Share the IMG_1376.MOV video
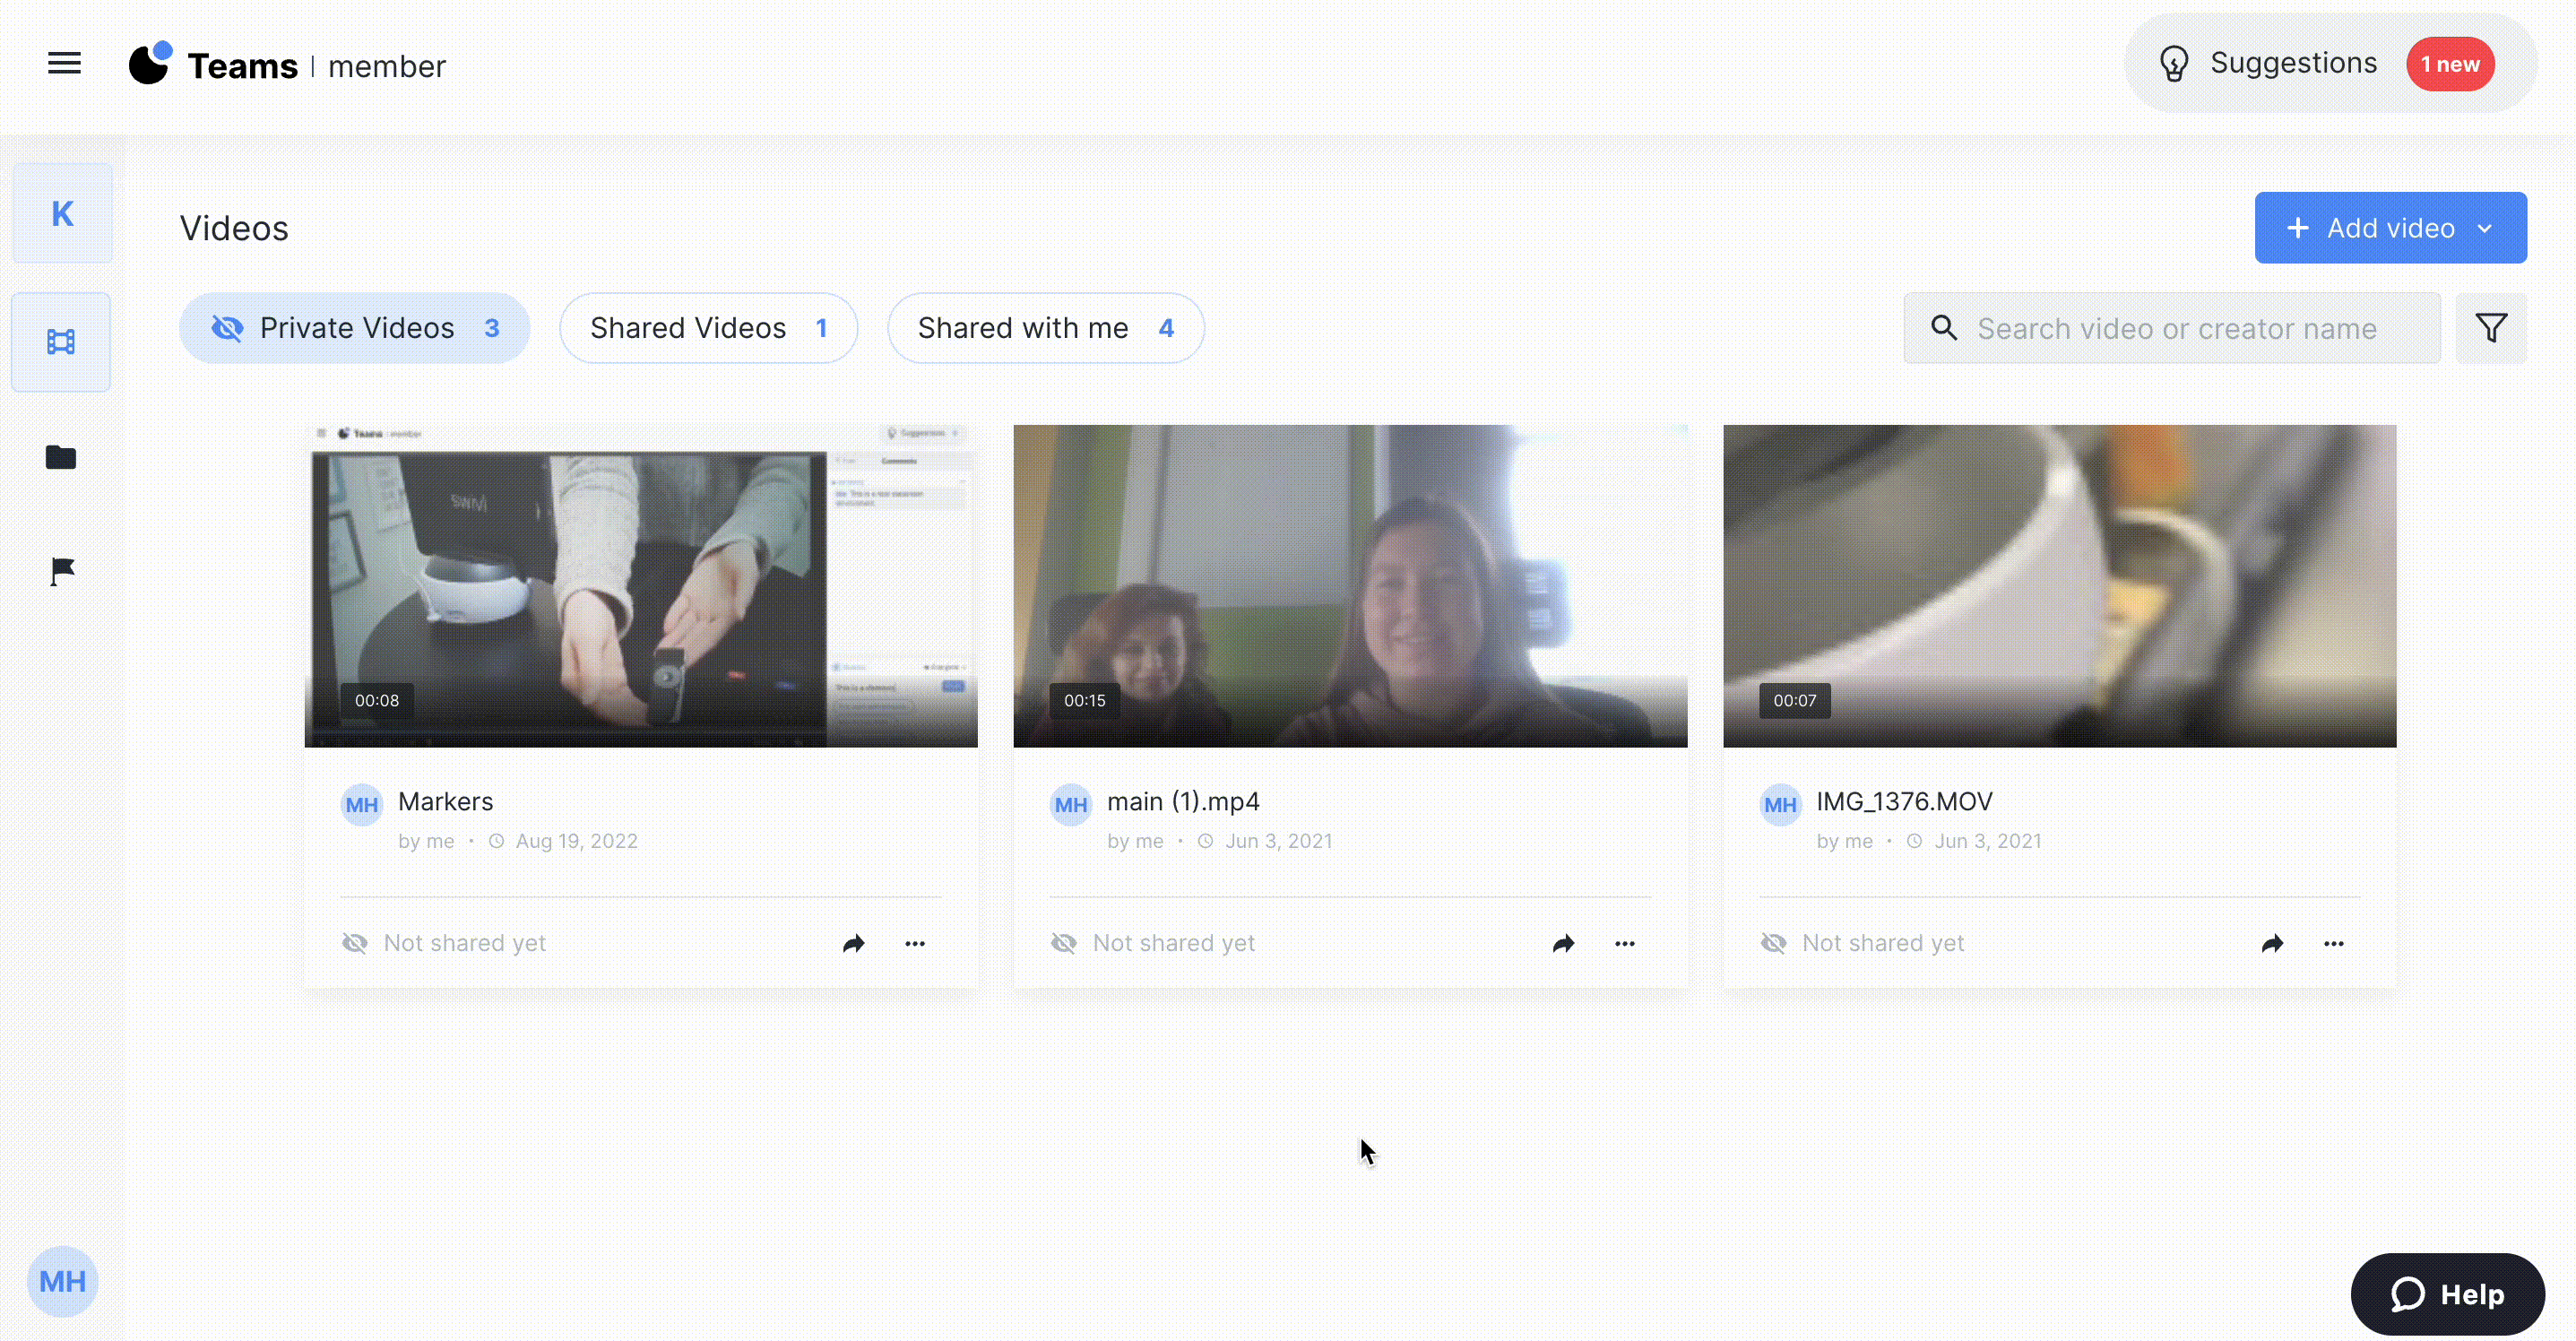 tap(2272, 943)
